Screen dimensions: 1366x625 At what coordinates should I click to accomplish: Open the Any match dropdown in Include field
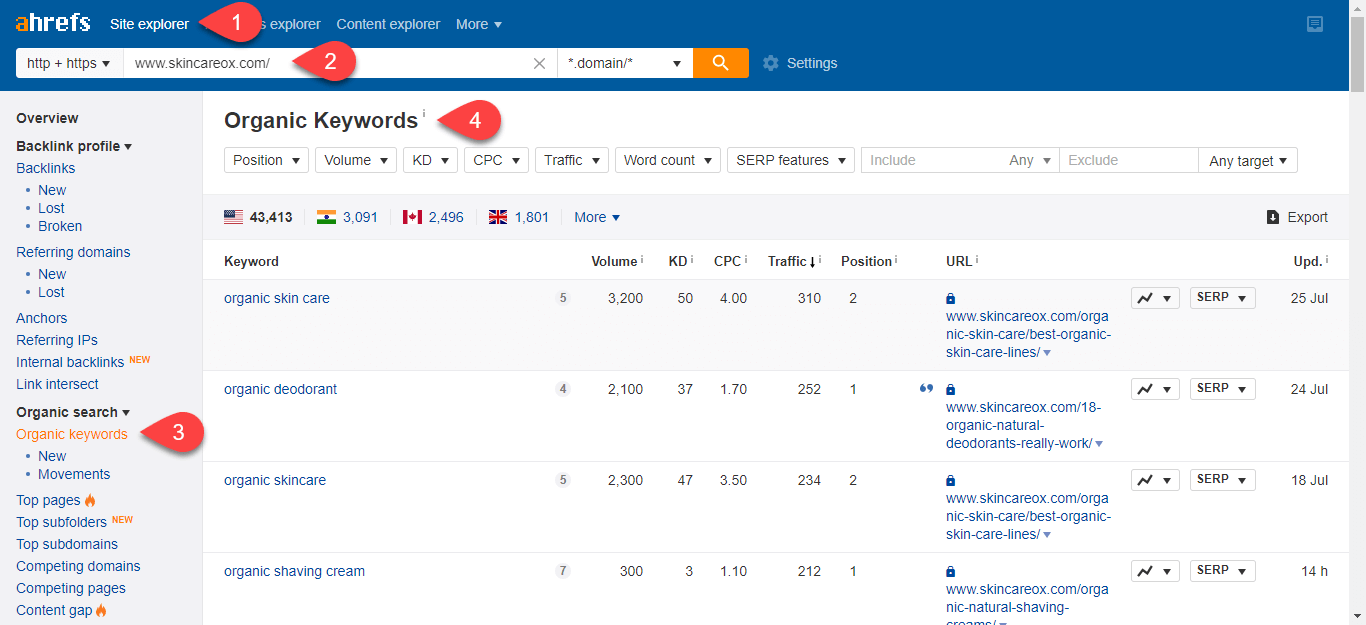coord(1031,160)
